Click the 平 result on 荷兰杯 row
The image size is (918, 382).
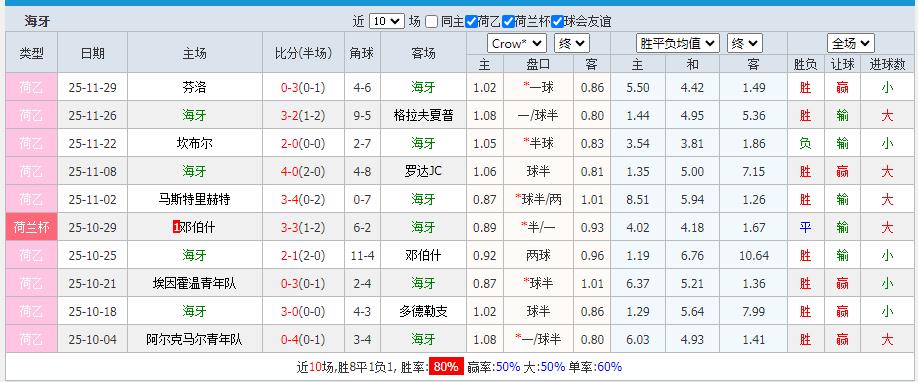[806, 227]
